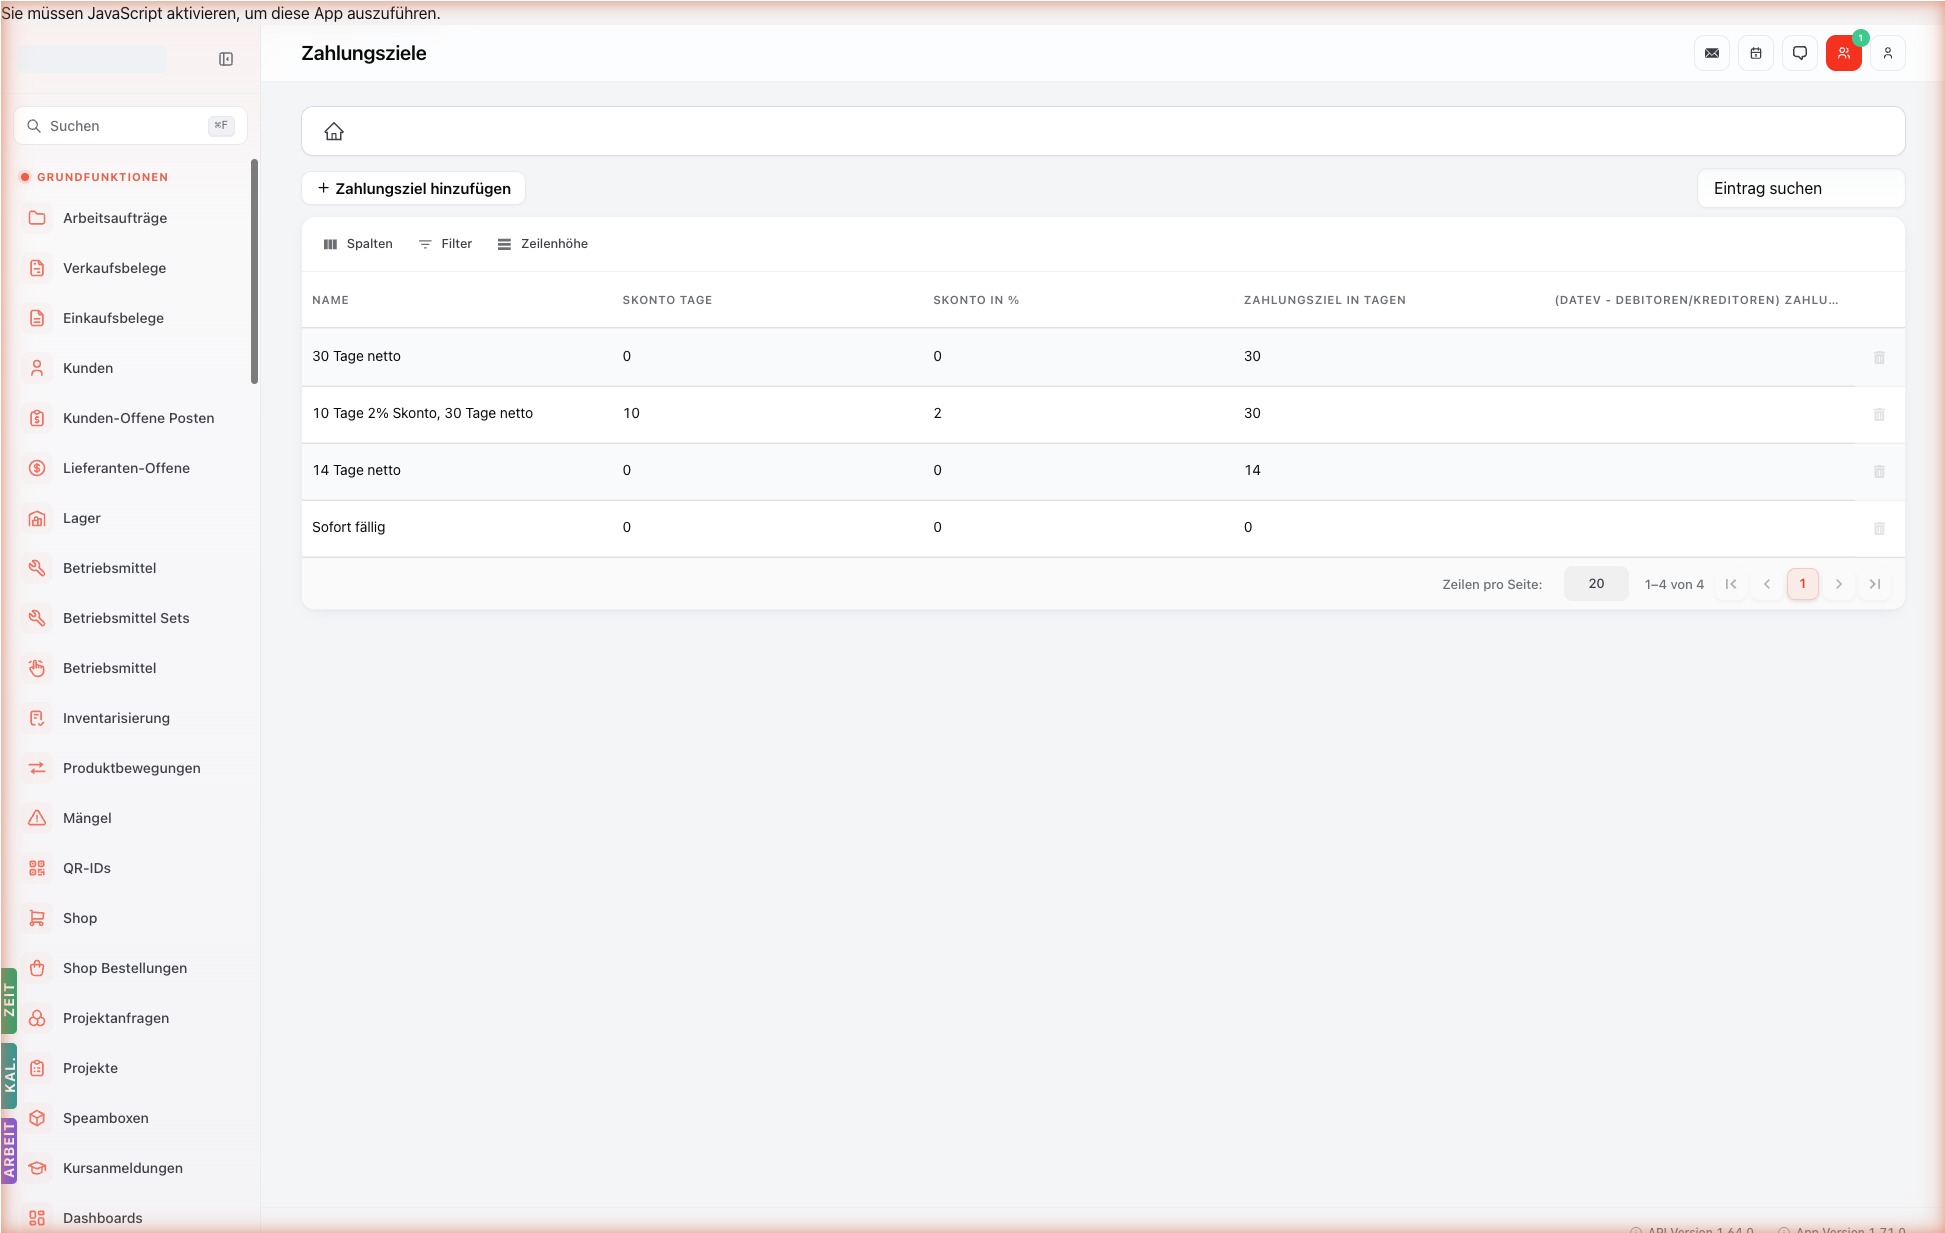1945x1233 pixels.
Task: Open the calendar icon in top bar
Action: [x=1756, y=53]
